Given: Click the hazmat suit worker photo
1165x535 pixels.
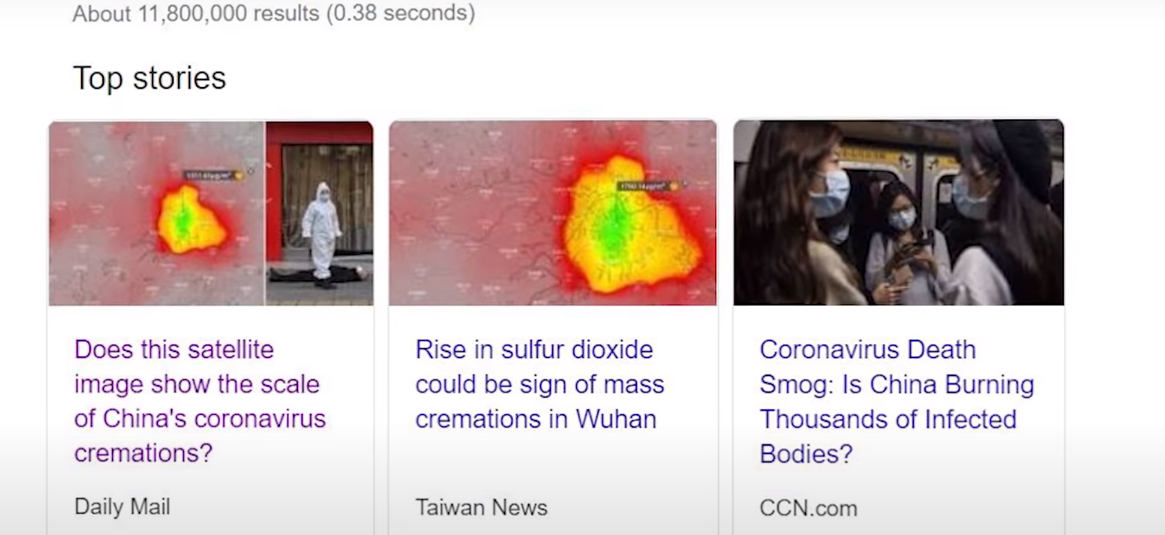Looking at the screenshot, I should pyautogui.click(x=319, y=213).
